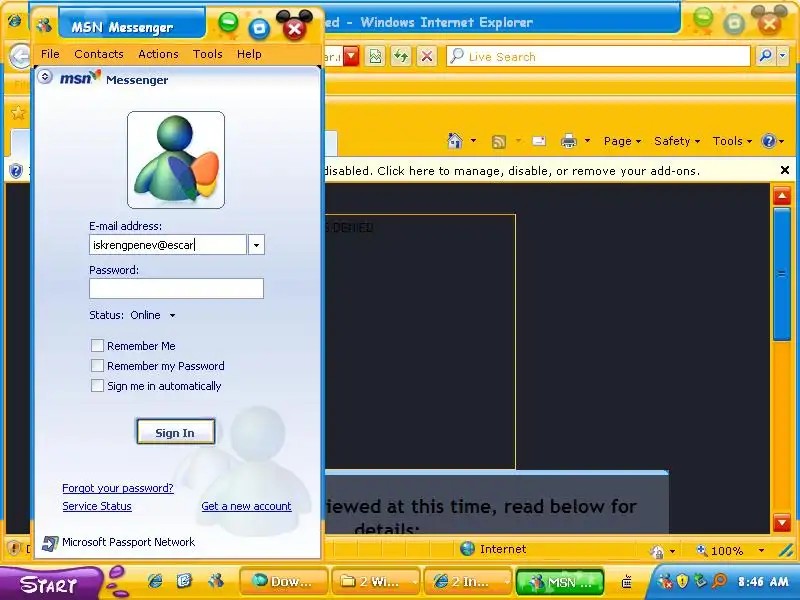The width and height of the screenshot is (800, 600).
Task: Click the MSN Messenger tray icon
Action: (x=665, y=581)
